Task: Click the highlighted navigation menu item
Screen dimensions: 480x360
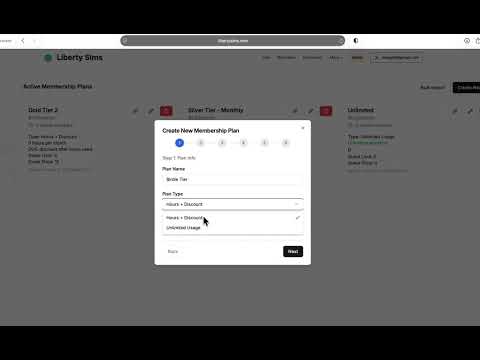Action: 357,58
